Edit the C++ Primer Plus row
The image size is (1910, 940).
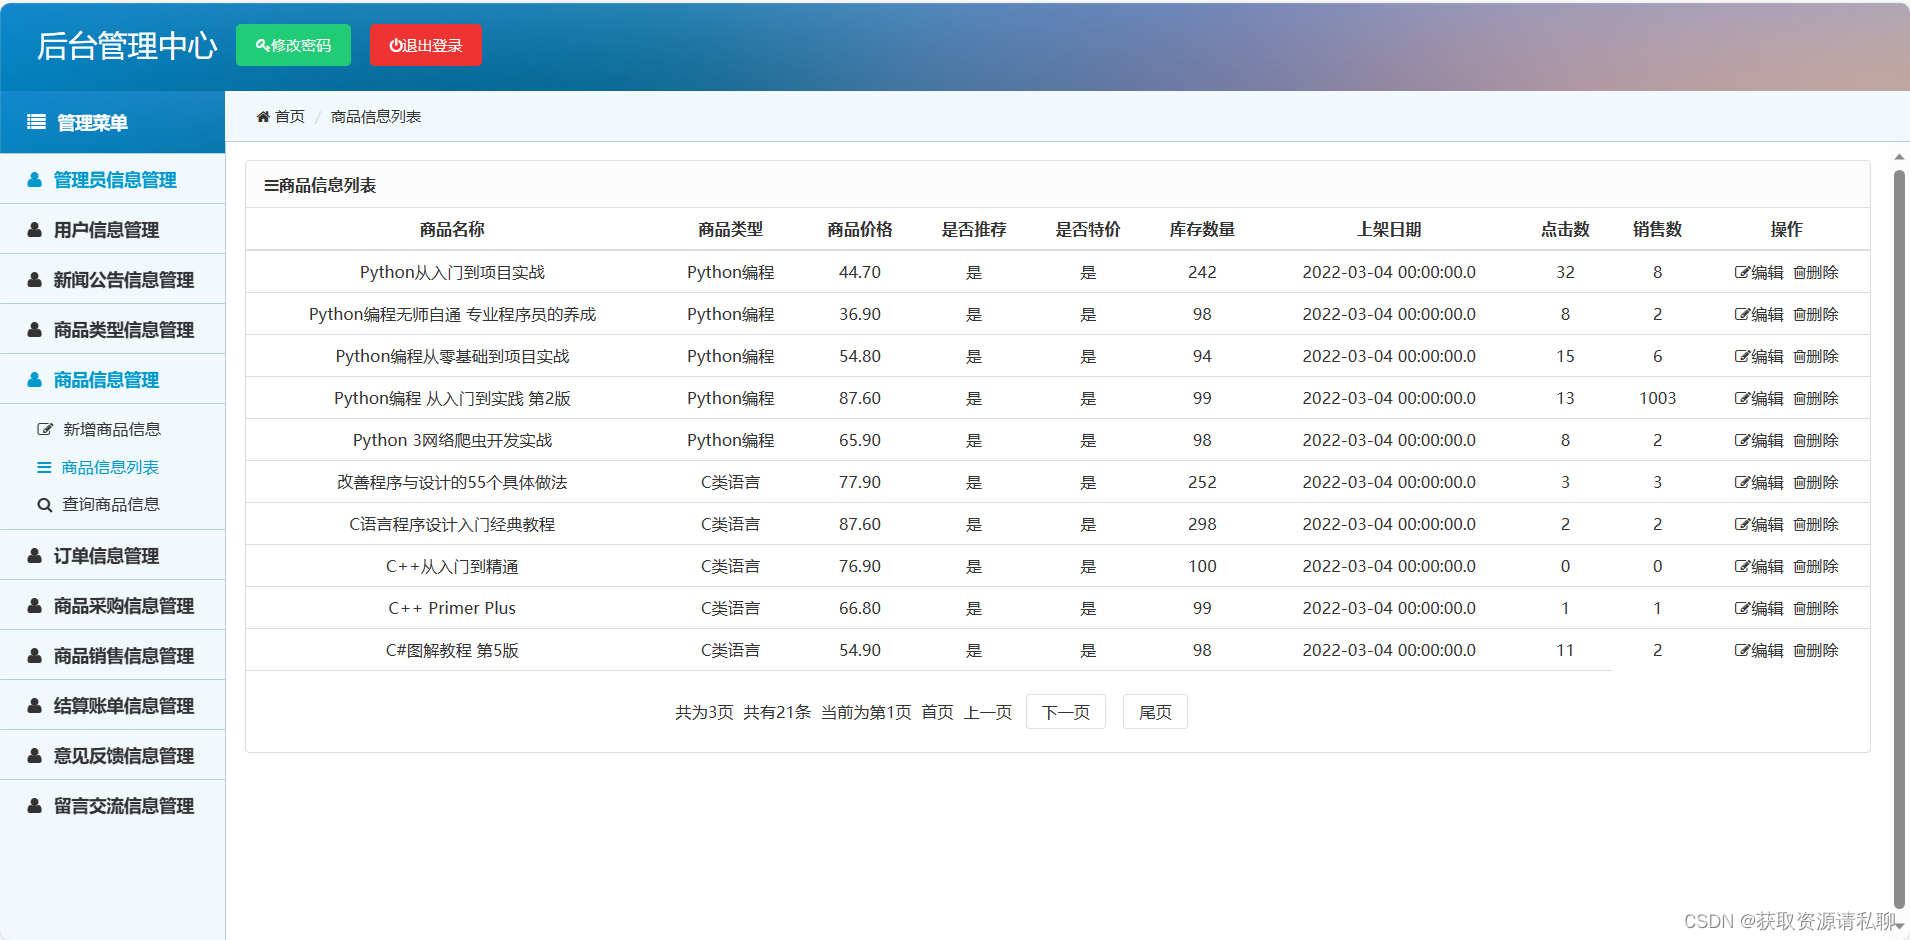(1759, 608)
